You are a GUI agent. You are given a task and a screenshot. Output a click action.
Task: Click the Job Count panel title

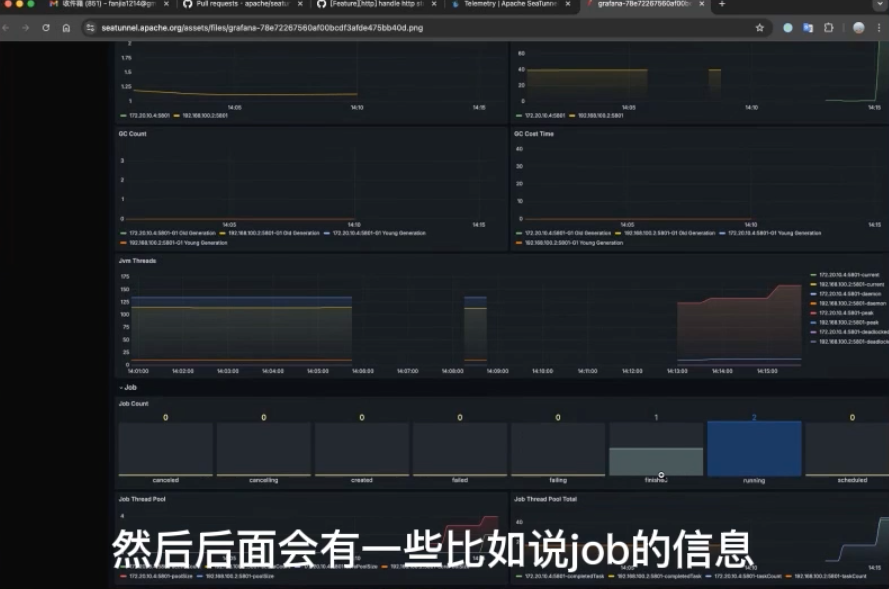tap(133, 404)
